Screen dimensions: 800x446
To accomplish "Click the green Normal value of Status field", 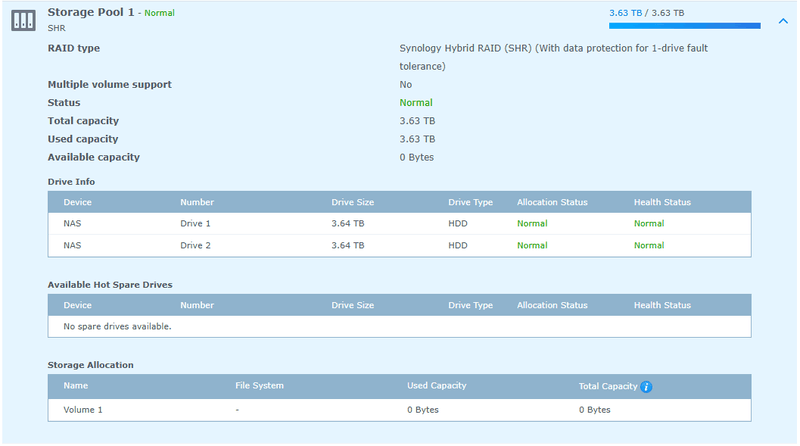I will pos(416,103).
